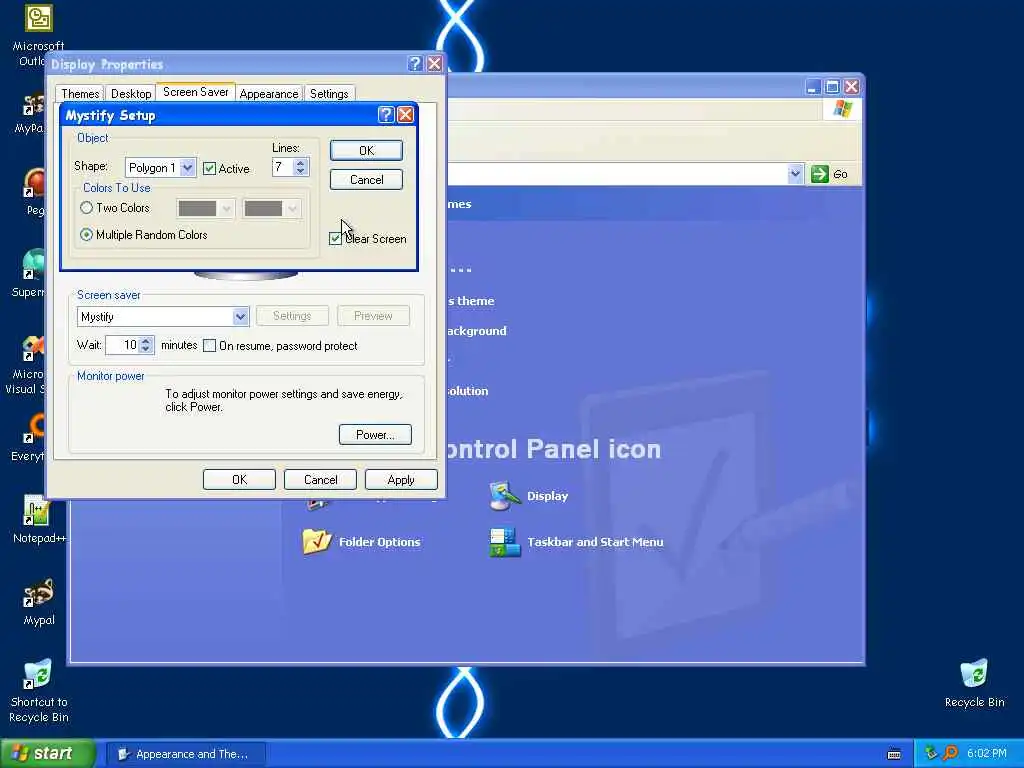Open Microsoft Outlook desktop icon
Viewport: 1024px width, 768px height.
(x=39, y=19)
